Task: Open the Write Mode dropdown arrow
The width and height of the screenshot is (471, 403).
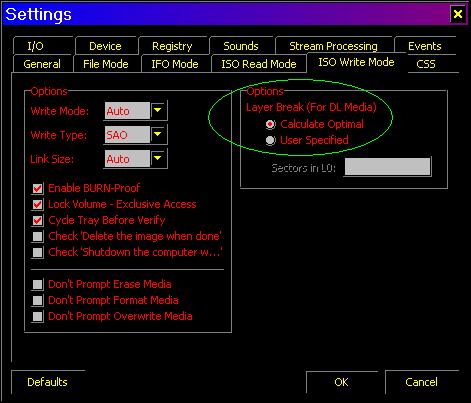Action: click(x=158, y=111)
